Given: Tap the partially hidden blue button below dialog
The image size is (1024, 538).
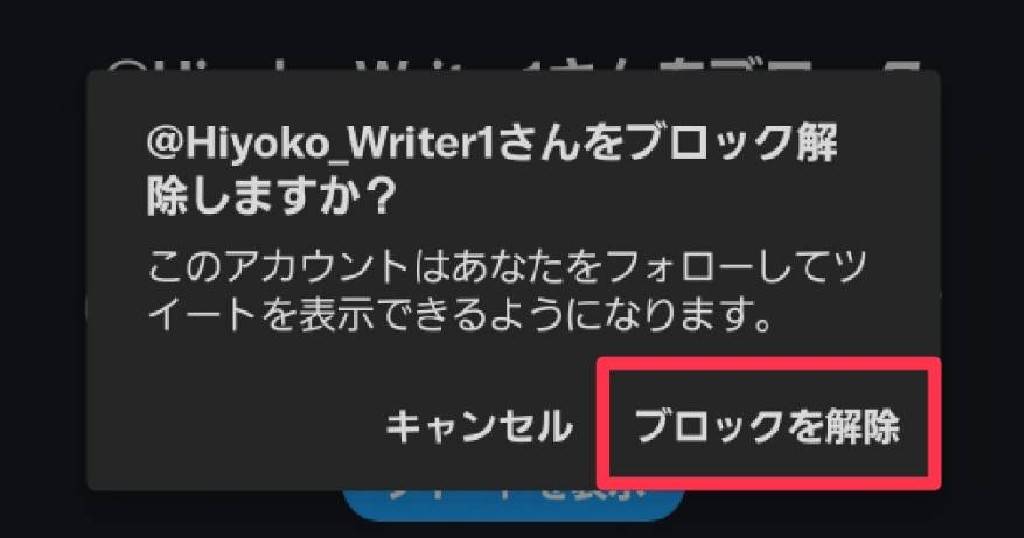Looking at the screenshot, I should (x=513, y=504).
